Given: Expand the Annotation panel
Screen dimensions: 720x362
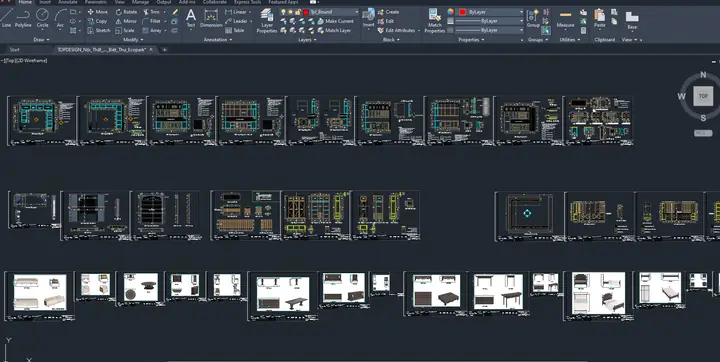Looking at the screenshot, I should 217,40.
